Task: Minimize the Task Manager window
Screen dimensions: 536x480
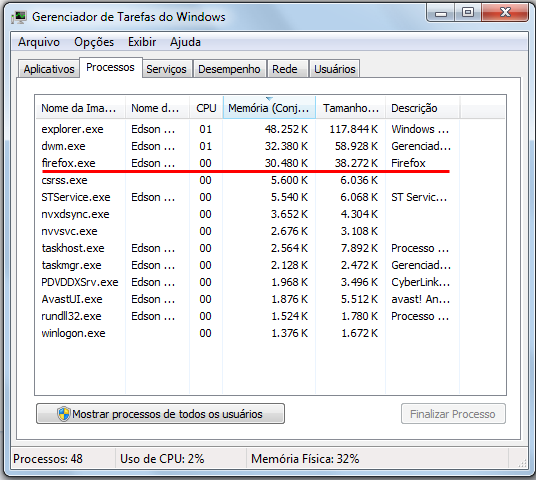Action: (x=441, y=13)
